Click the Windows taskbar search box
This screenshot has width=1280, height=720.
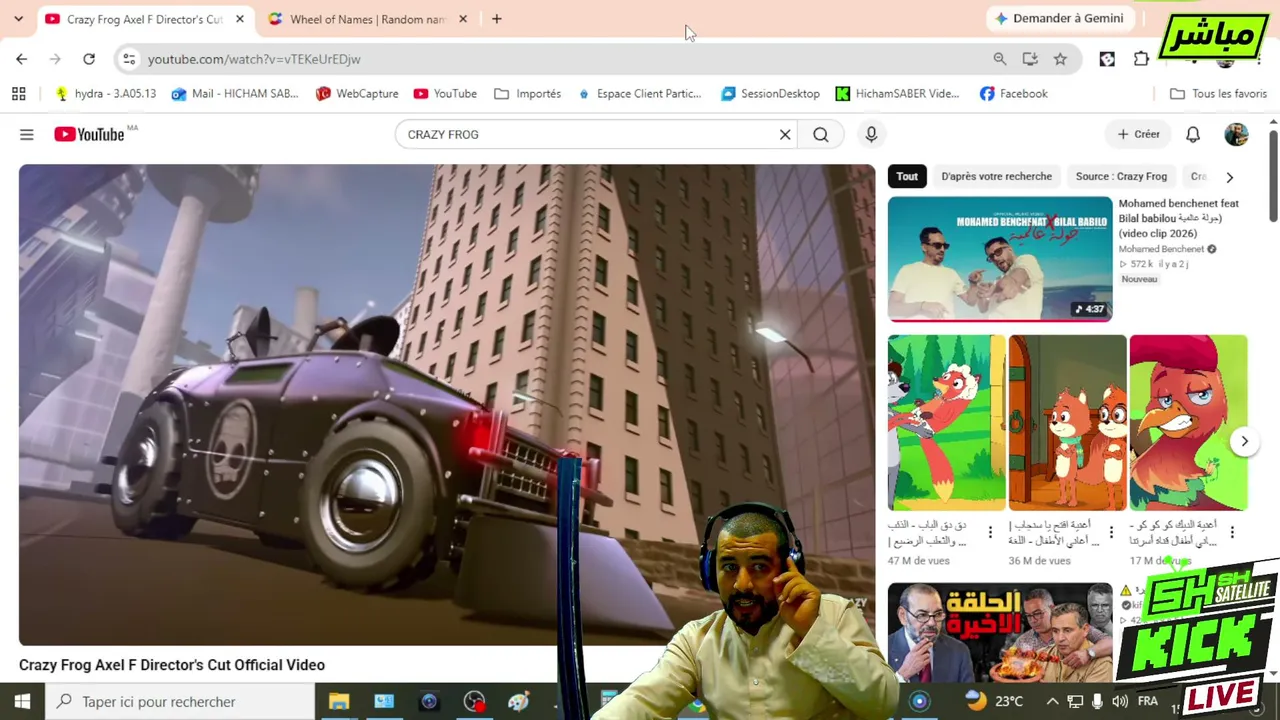(180, 702)
